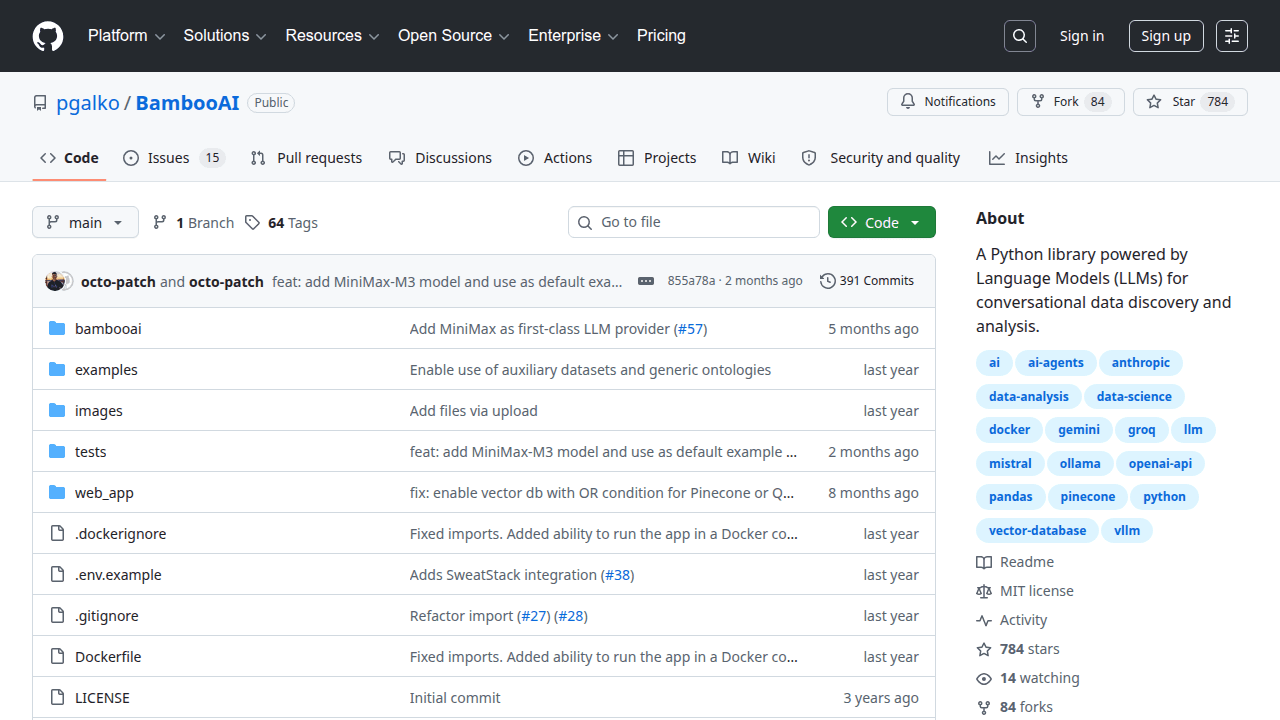Click the MIT license scale icon
The height and width of the screenshot is (720, 1280).
coord(984,591)
